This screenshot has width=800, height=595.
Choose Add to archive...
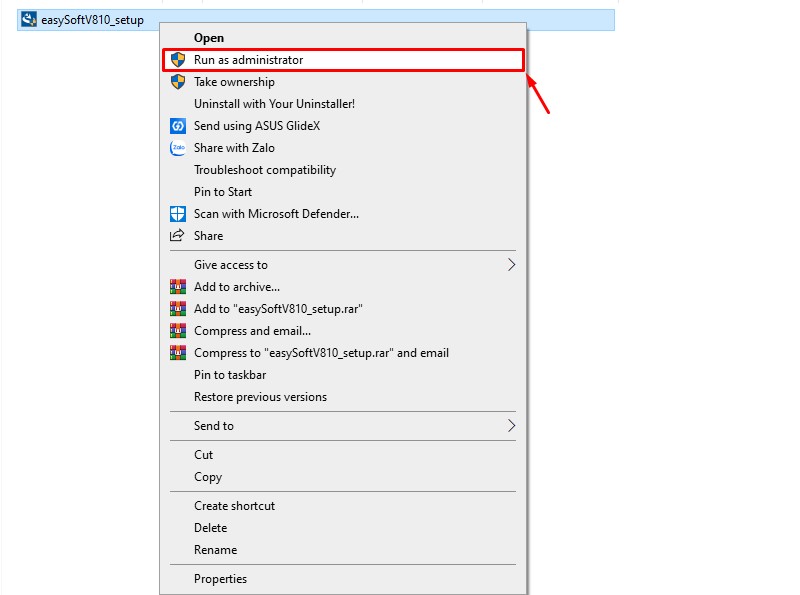[343, 287]
